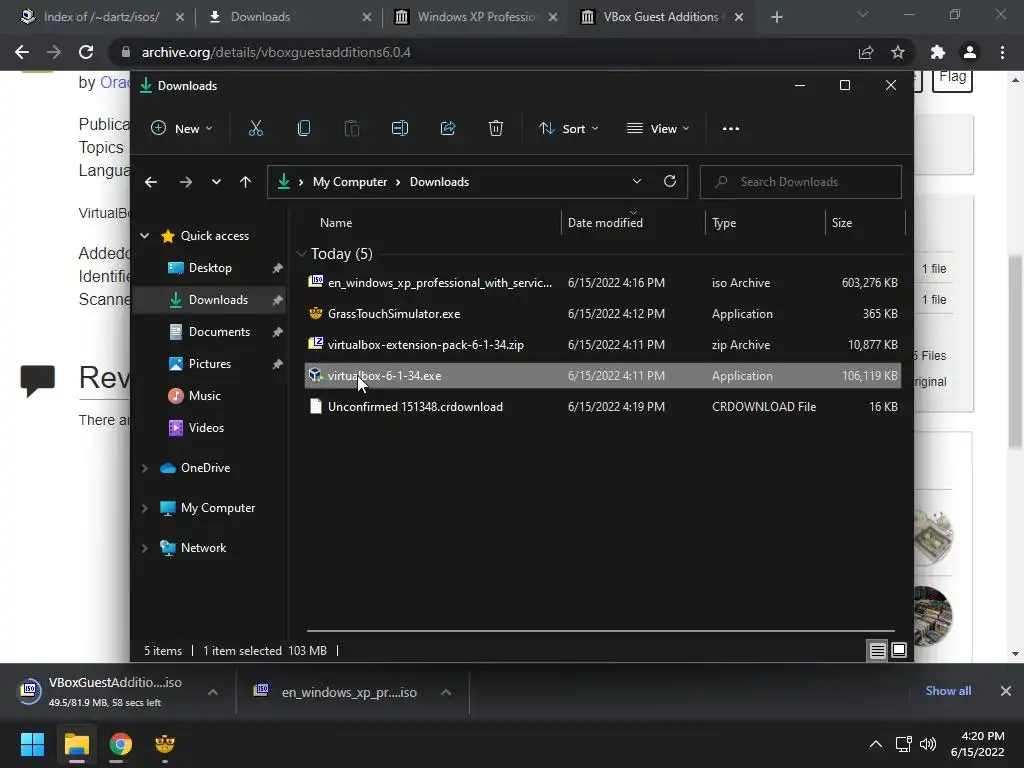Image resolution: width=1024 pixels, height=768 pixels.
Task: Open Chrome's three-dot menu
Action: coord(1002,52)
